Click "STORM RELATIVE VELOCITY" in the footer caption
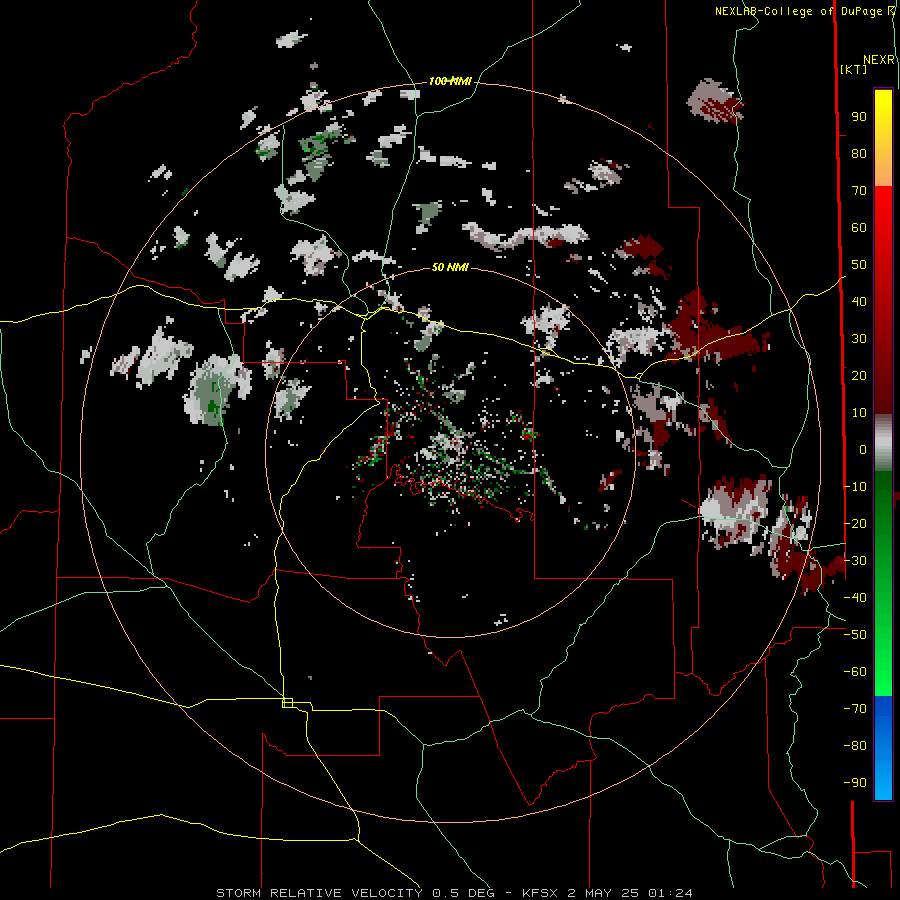 (320, 893)
